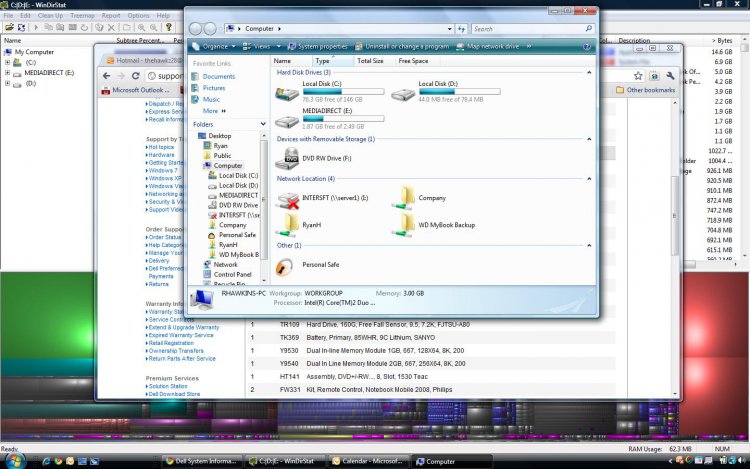The height and width of the screenshot is (469, 750).
Task: Click the browser back arrow
Action: 107,76
